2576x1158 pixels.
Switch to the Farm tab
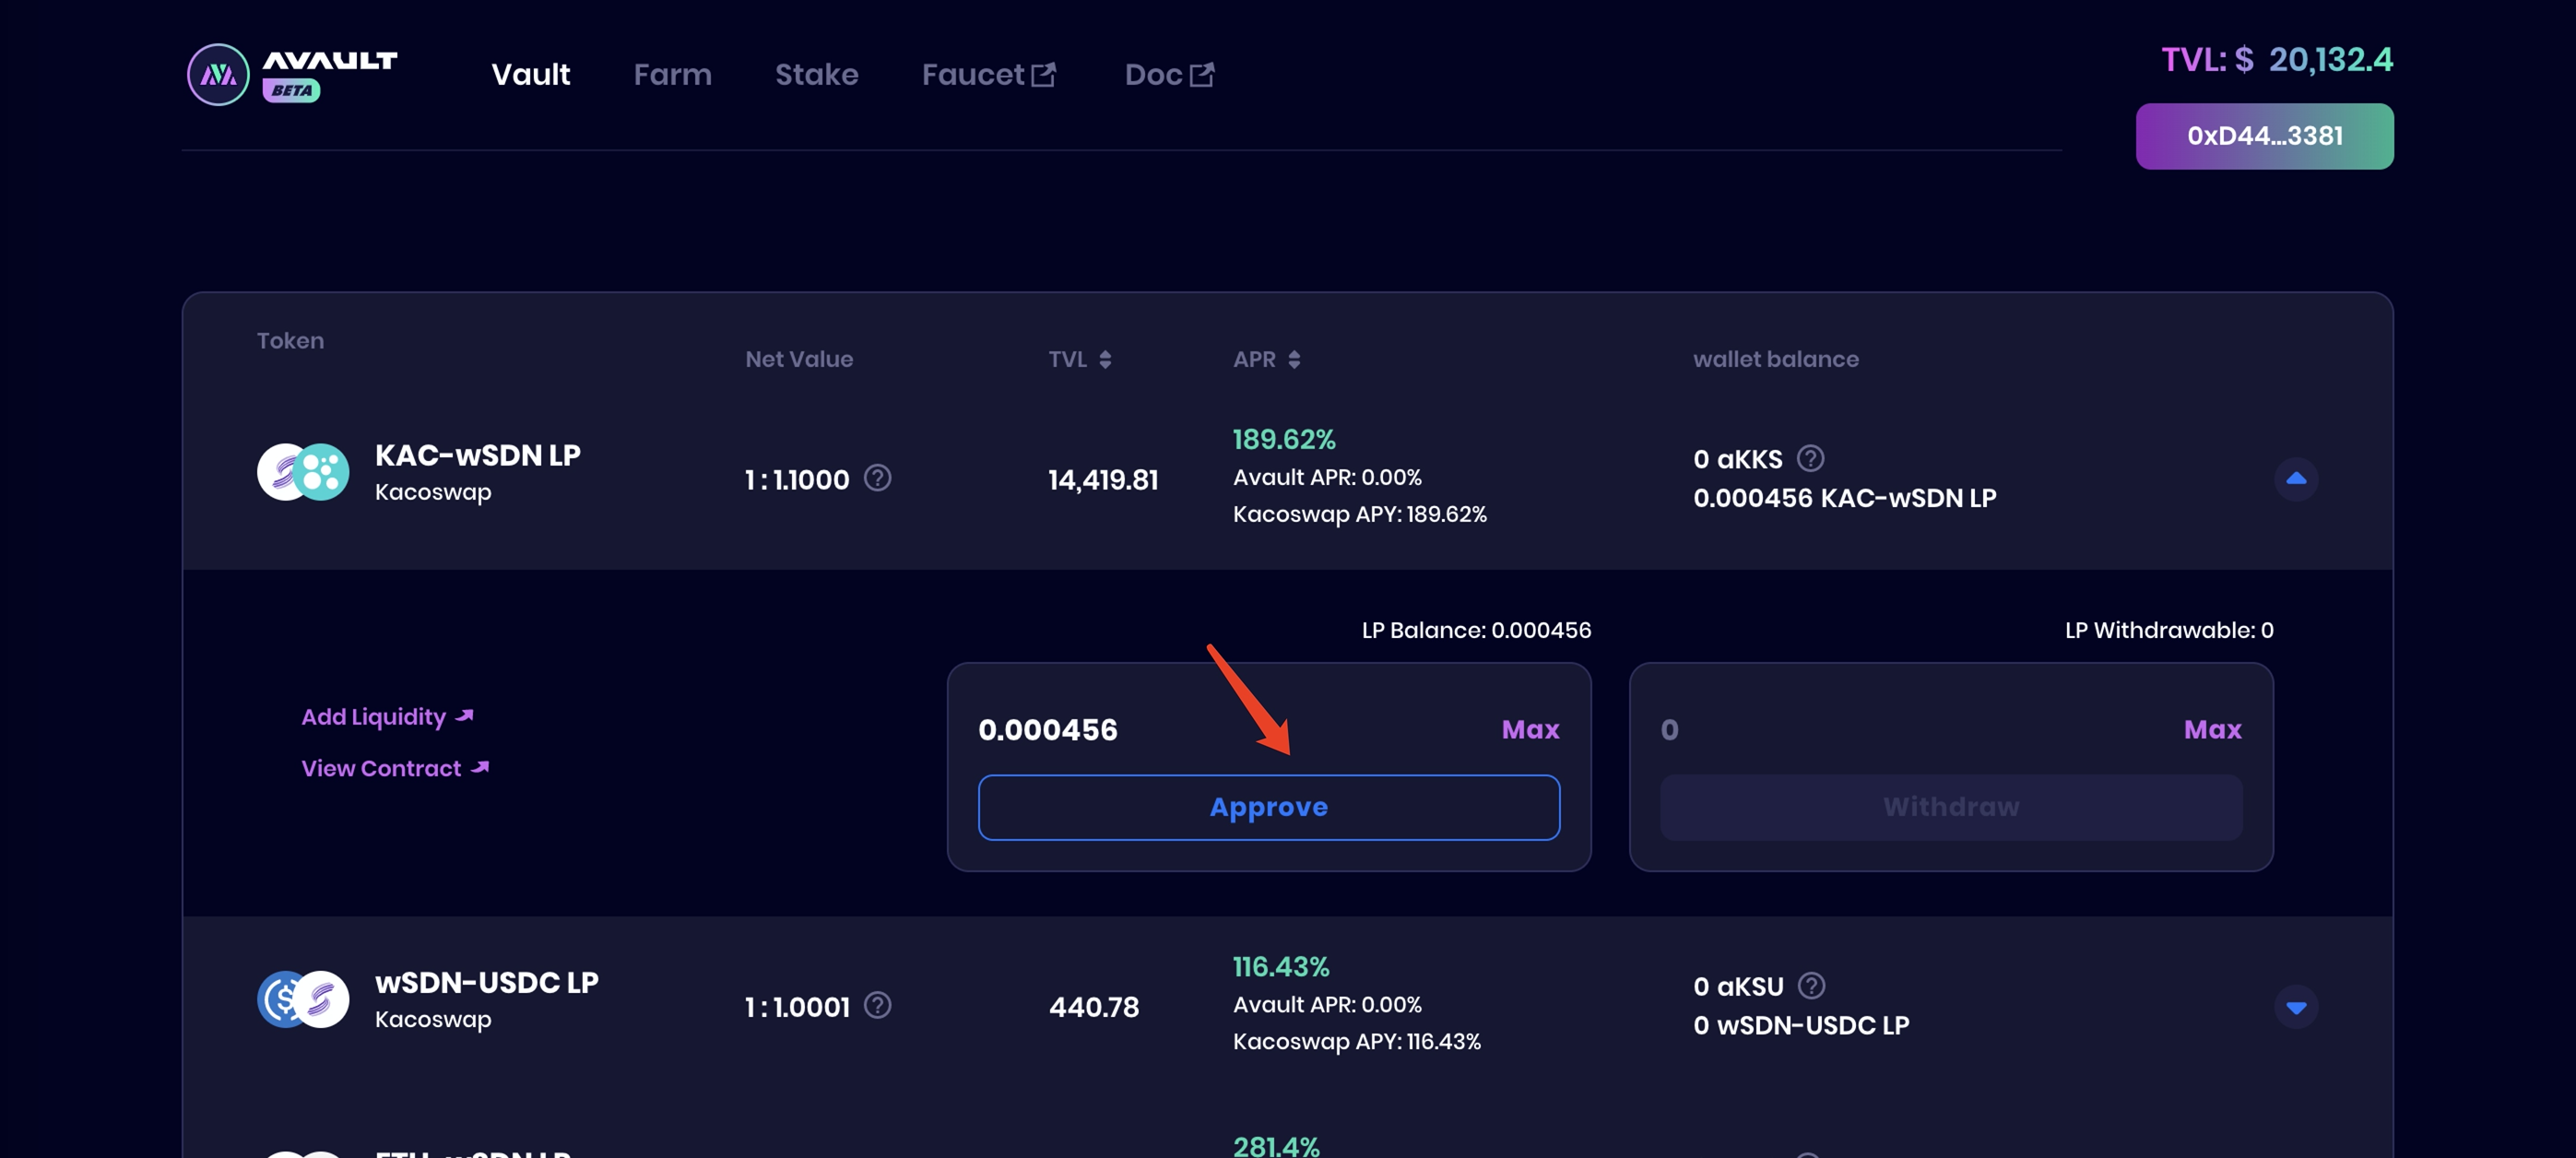click(x=672, y=75)
